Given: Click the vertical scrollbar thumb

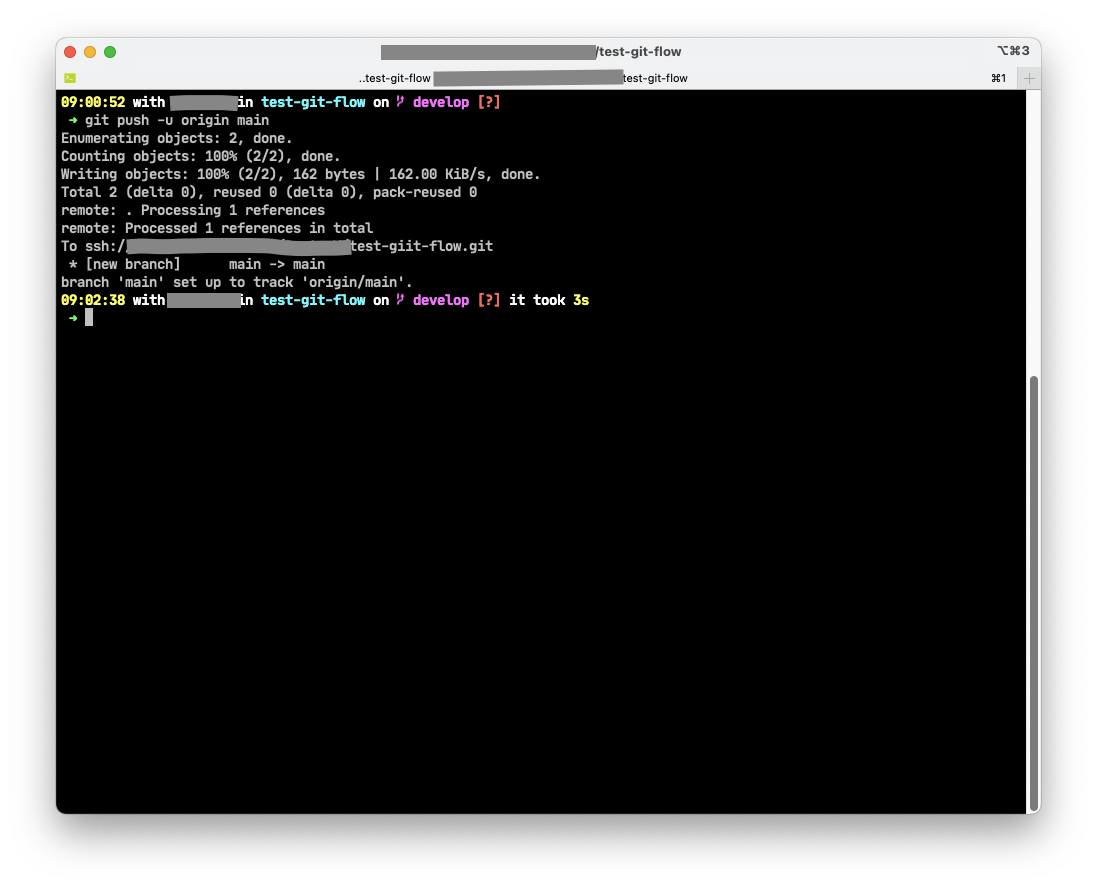Looking at the screenshot, I should click(x=1033, y=590).
